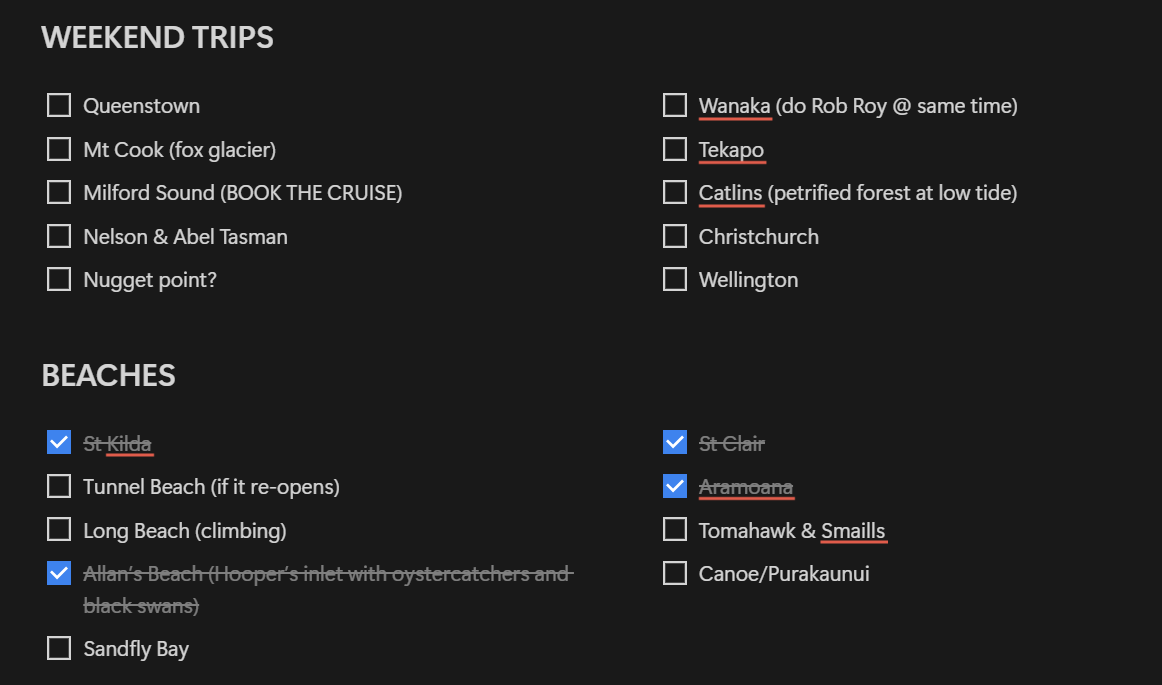Check off Nelson & Abel Tasman
This screenshot has width=1162, height=685.
[59, 236]
